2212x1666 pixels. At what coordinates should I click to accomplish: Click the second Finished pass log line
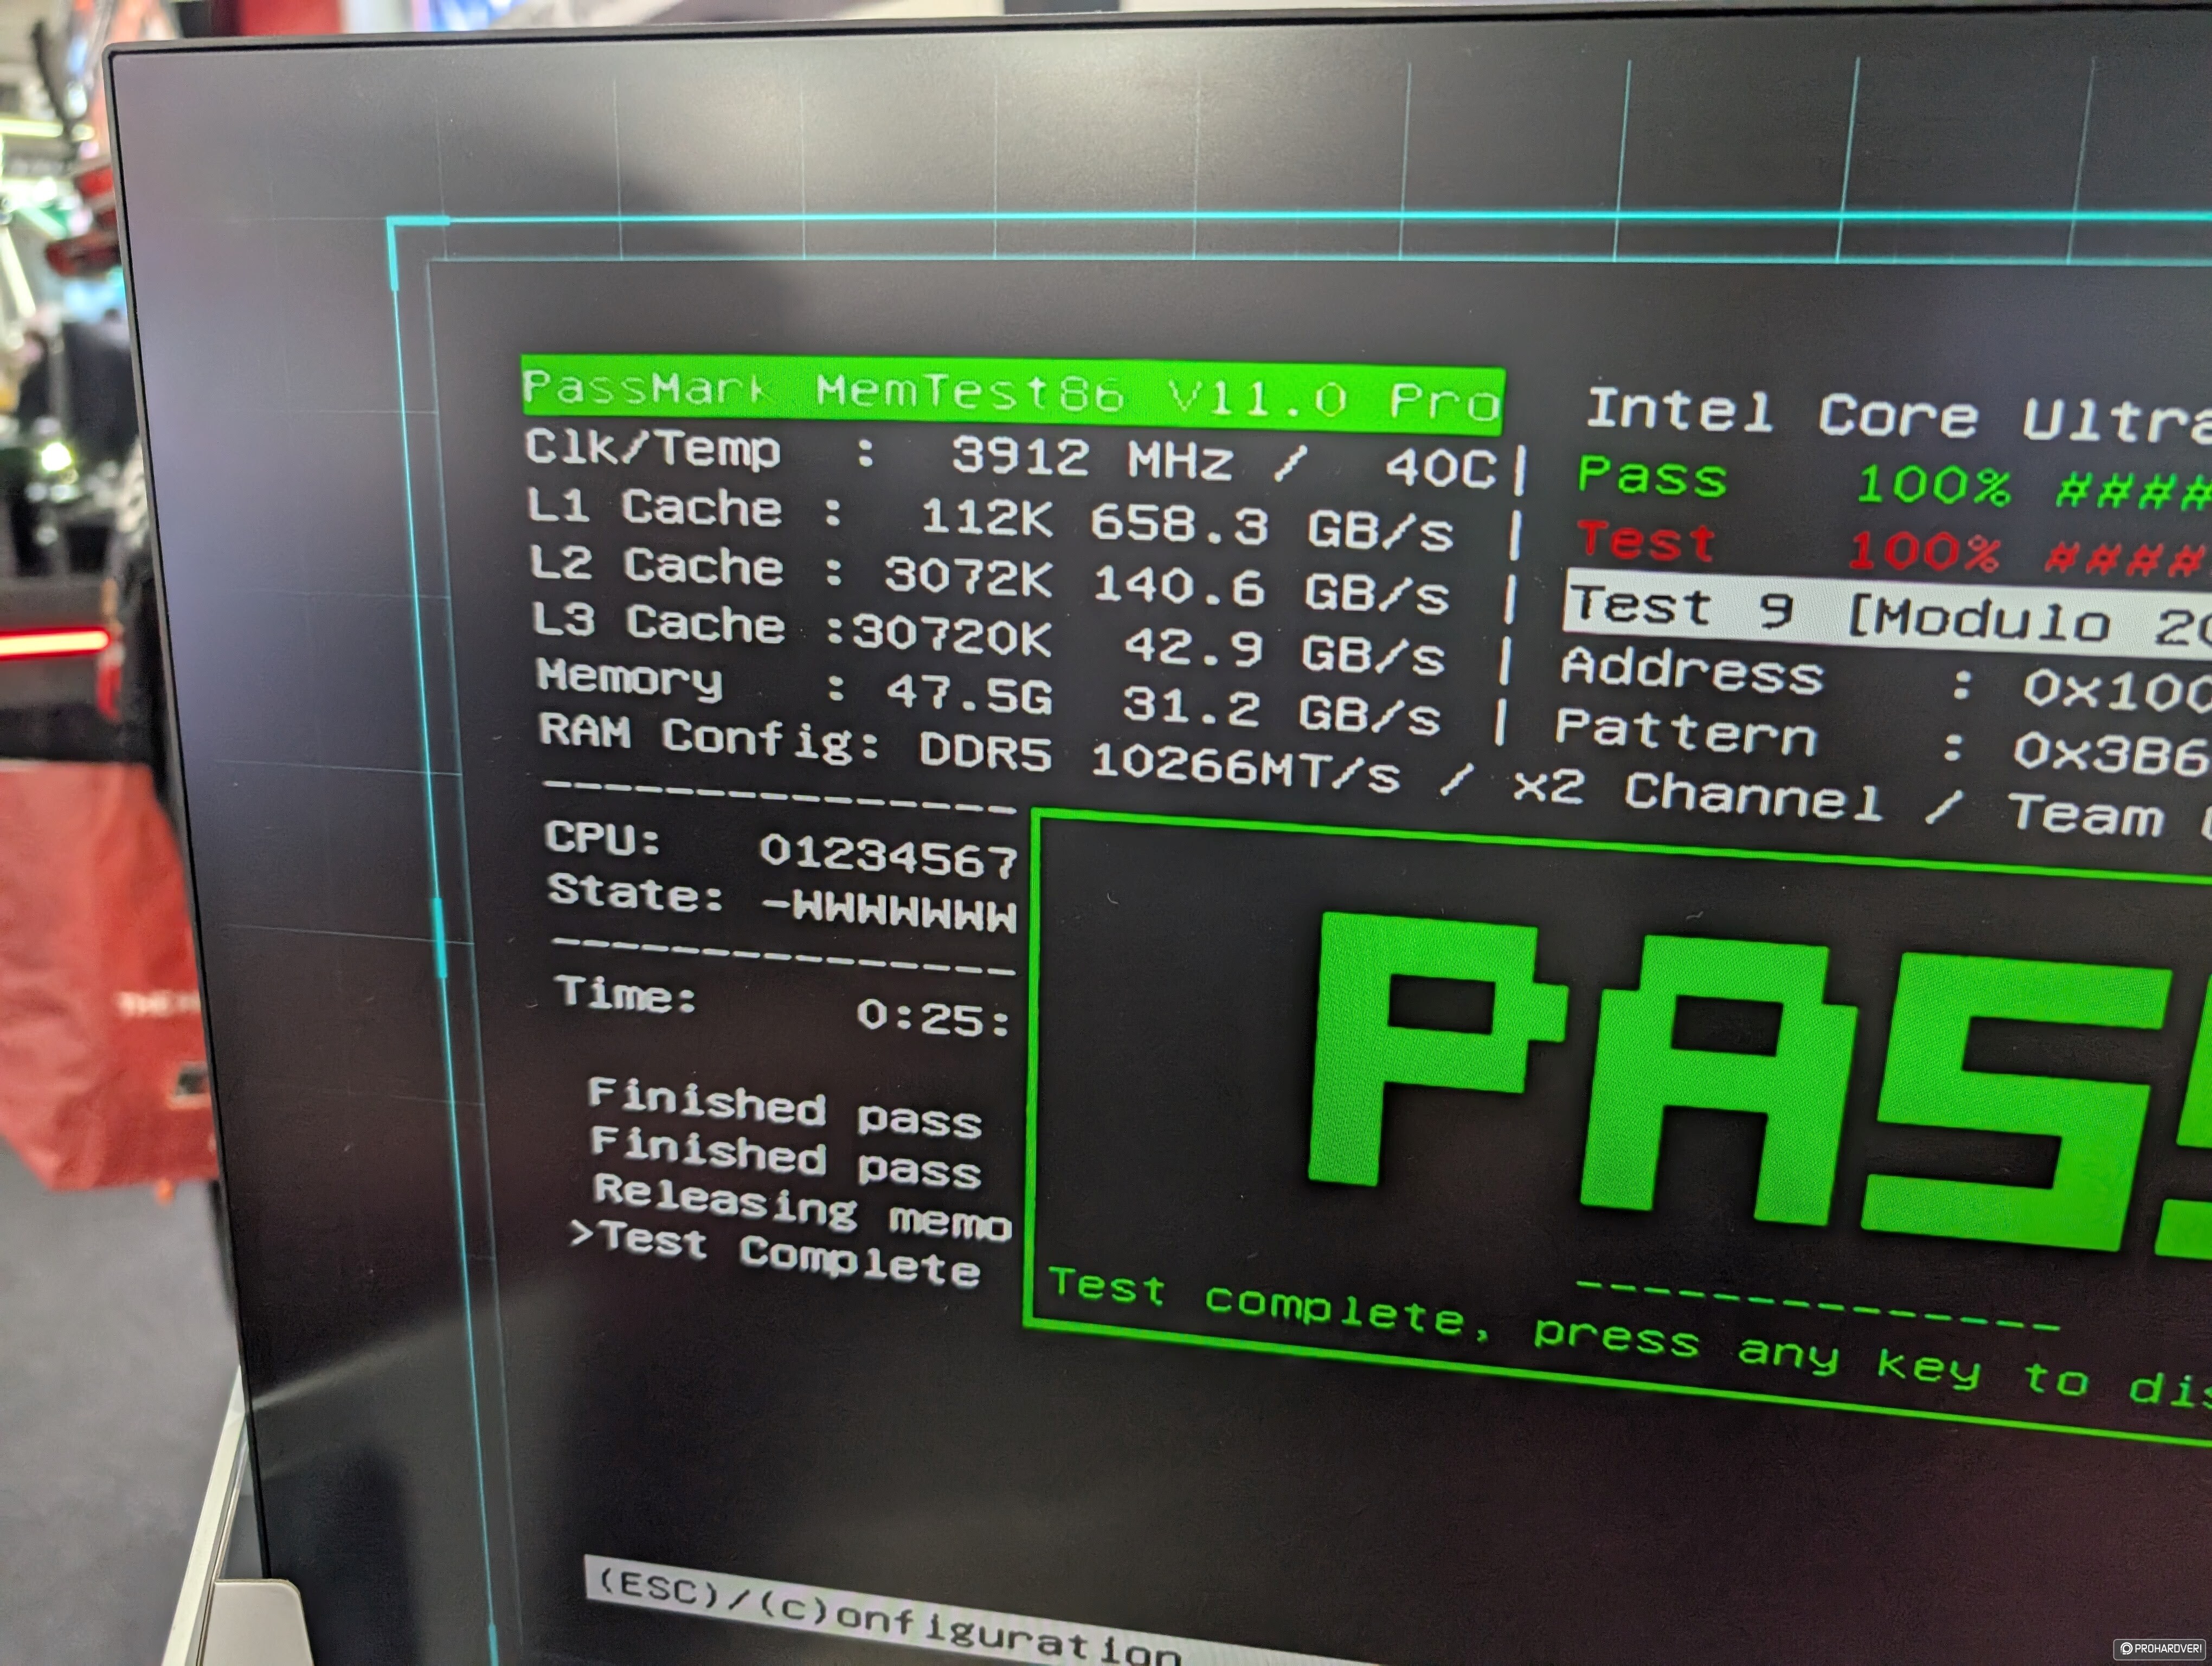[786, 1158]
